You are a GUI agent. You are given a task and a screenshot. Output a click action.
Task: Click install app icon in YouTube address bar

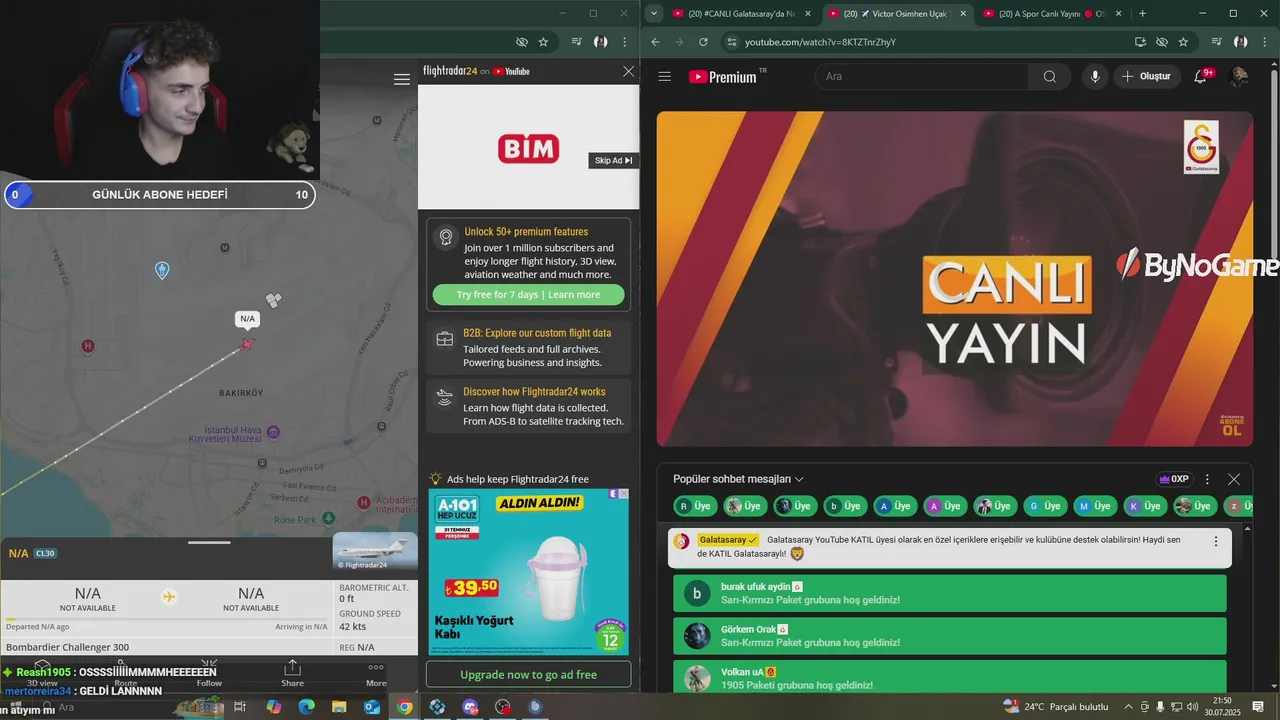[1140, 42]
